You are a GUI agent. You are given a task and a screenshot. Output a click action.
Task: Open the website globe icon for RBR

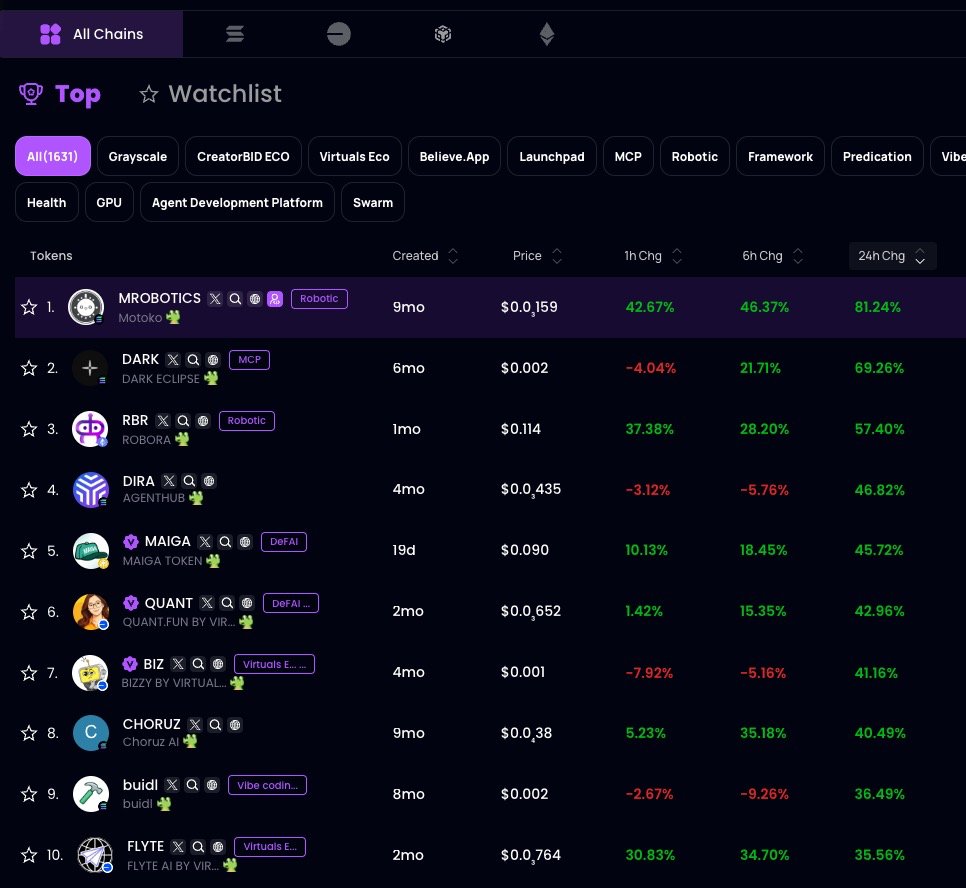(203, 421)
